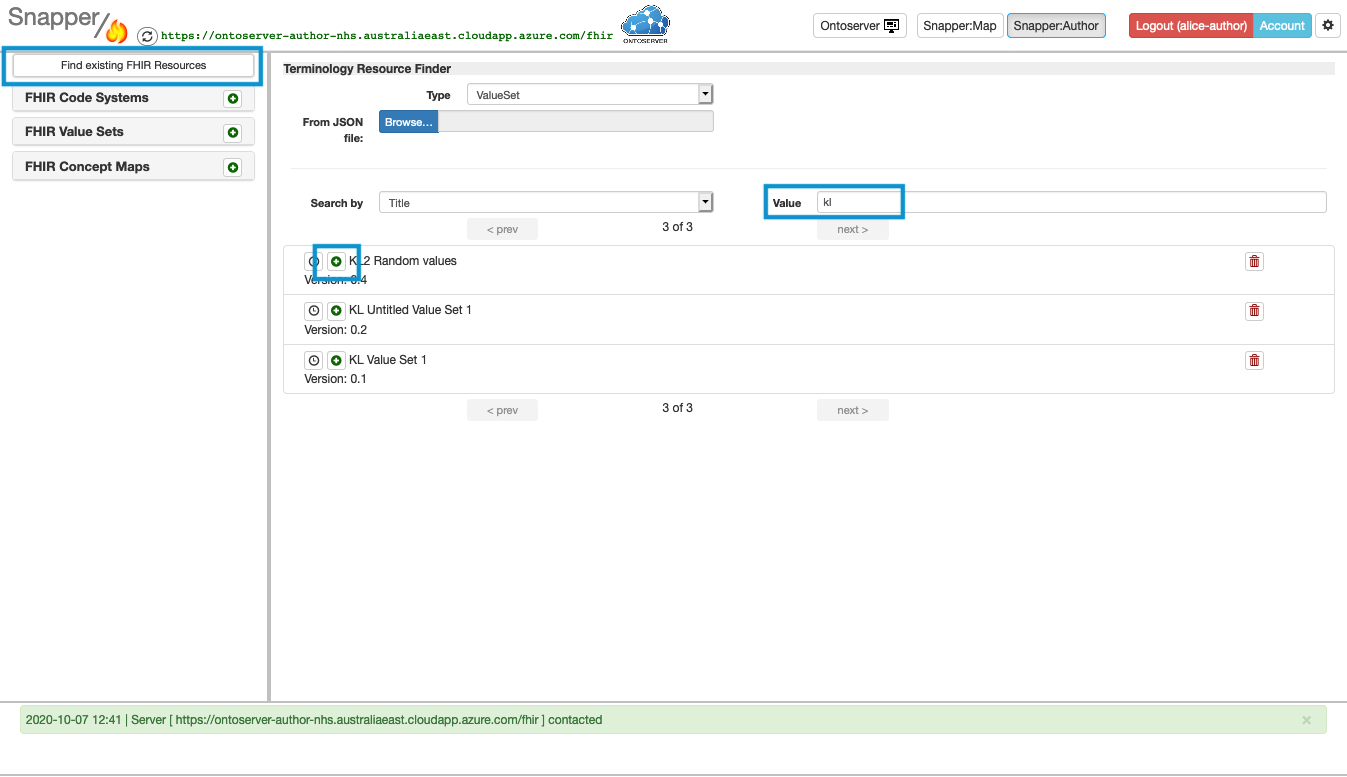Click bottom prev pagination button
This screenshot has width=1347, height=777.
502,410
